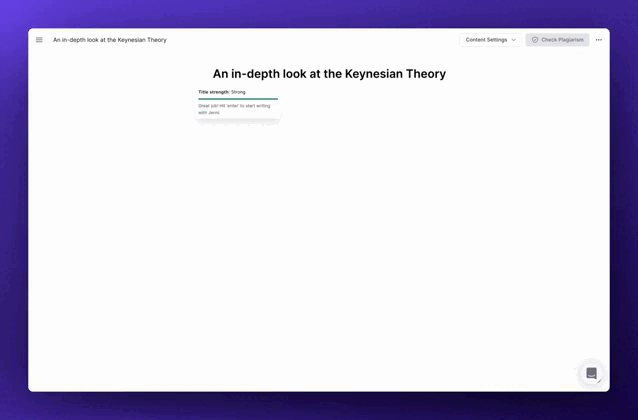The image size is (638, 420).
Task: Click the main heading 'An in-depth look at the Keynesian Theory'
Action: [329, 74]
